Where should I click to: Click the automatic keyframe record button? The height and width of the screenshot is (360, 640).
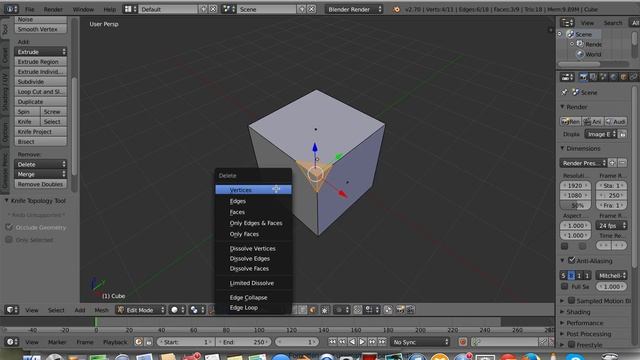(462, 342)
